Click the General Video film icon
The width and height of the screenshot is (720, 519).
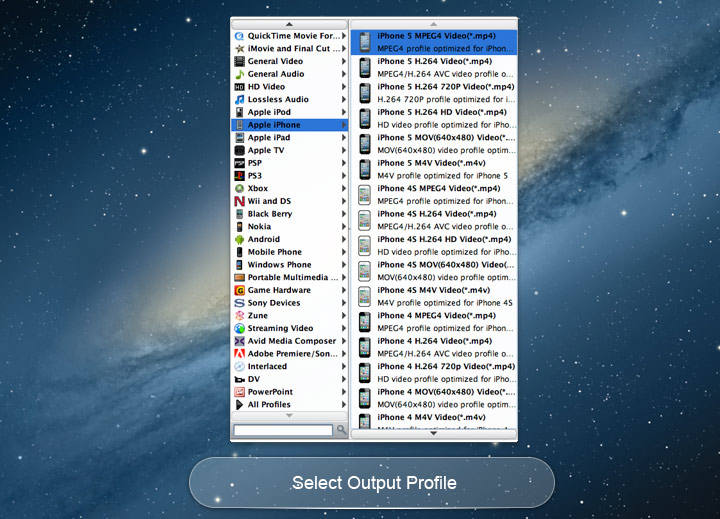pos(239,61)
